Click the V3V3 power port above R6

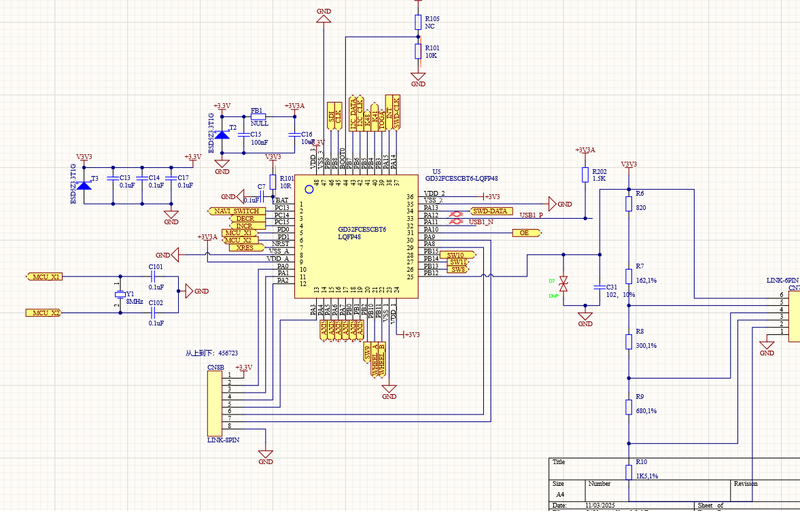(629, 166)
